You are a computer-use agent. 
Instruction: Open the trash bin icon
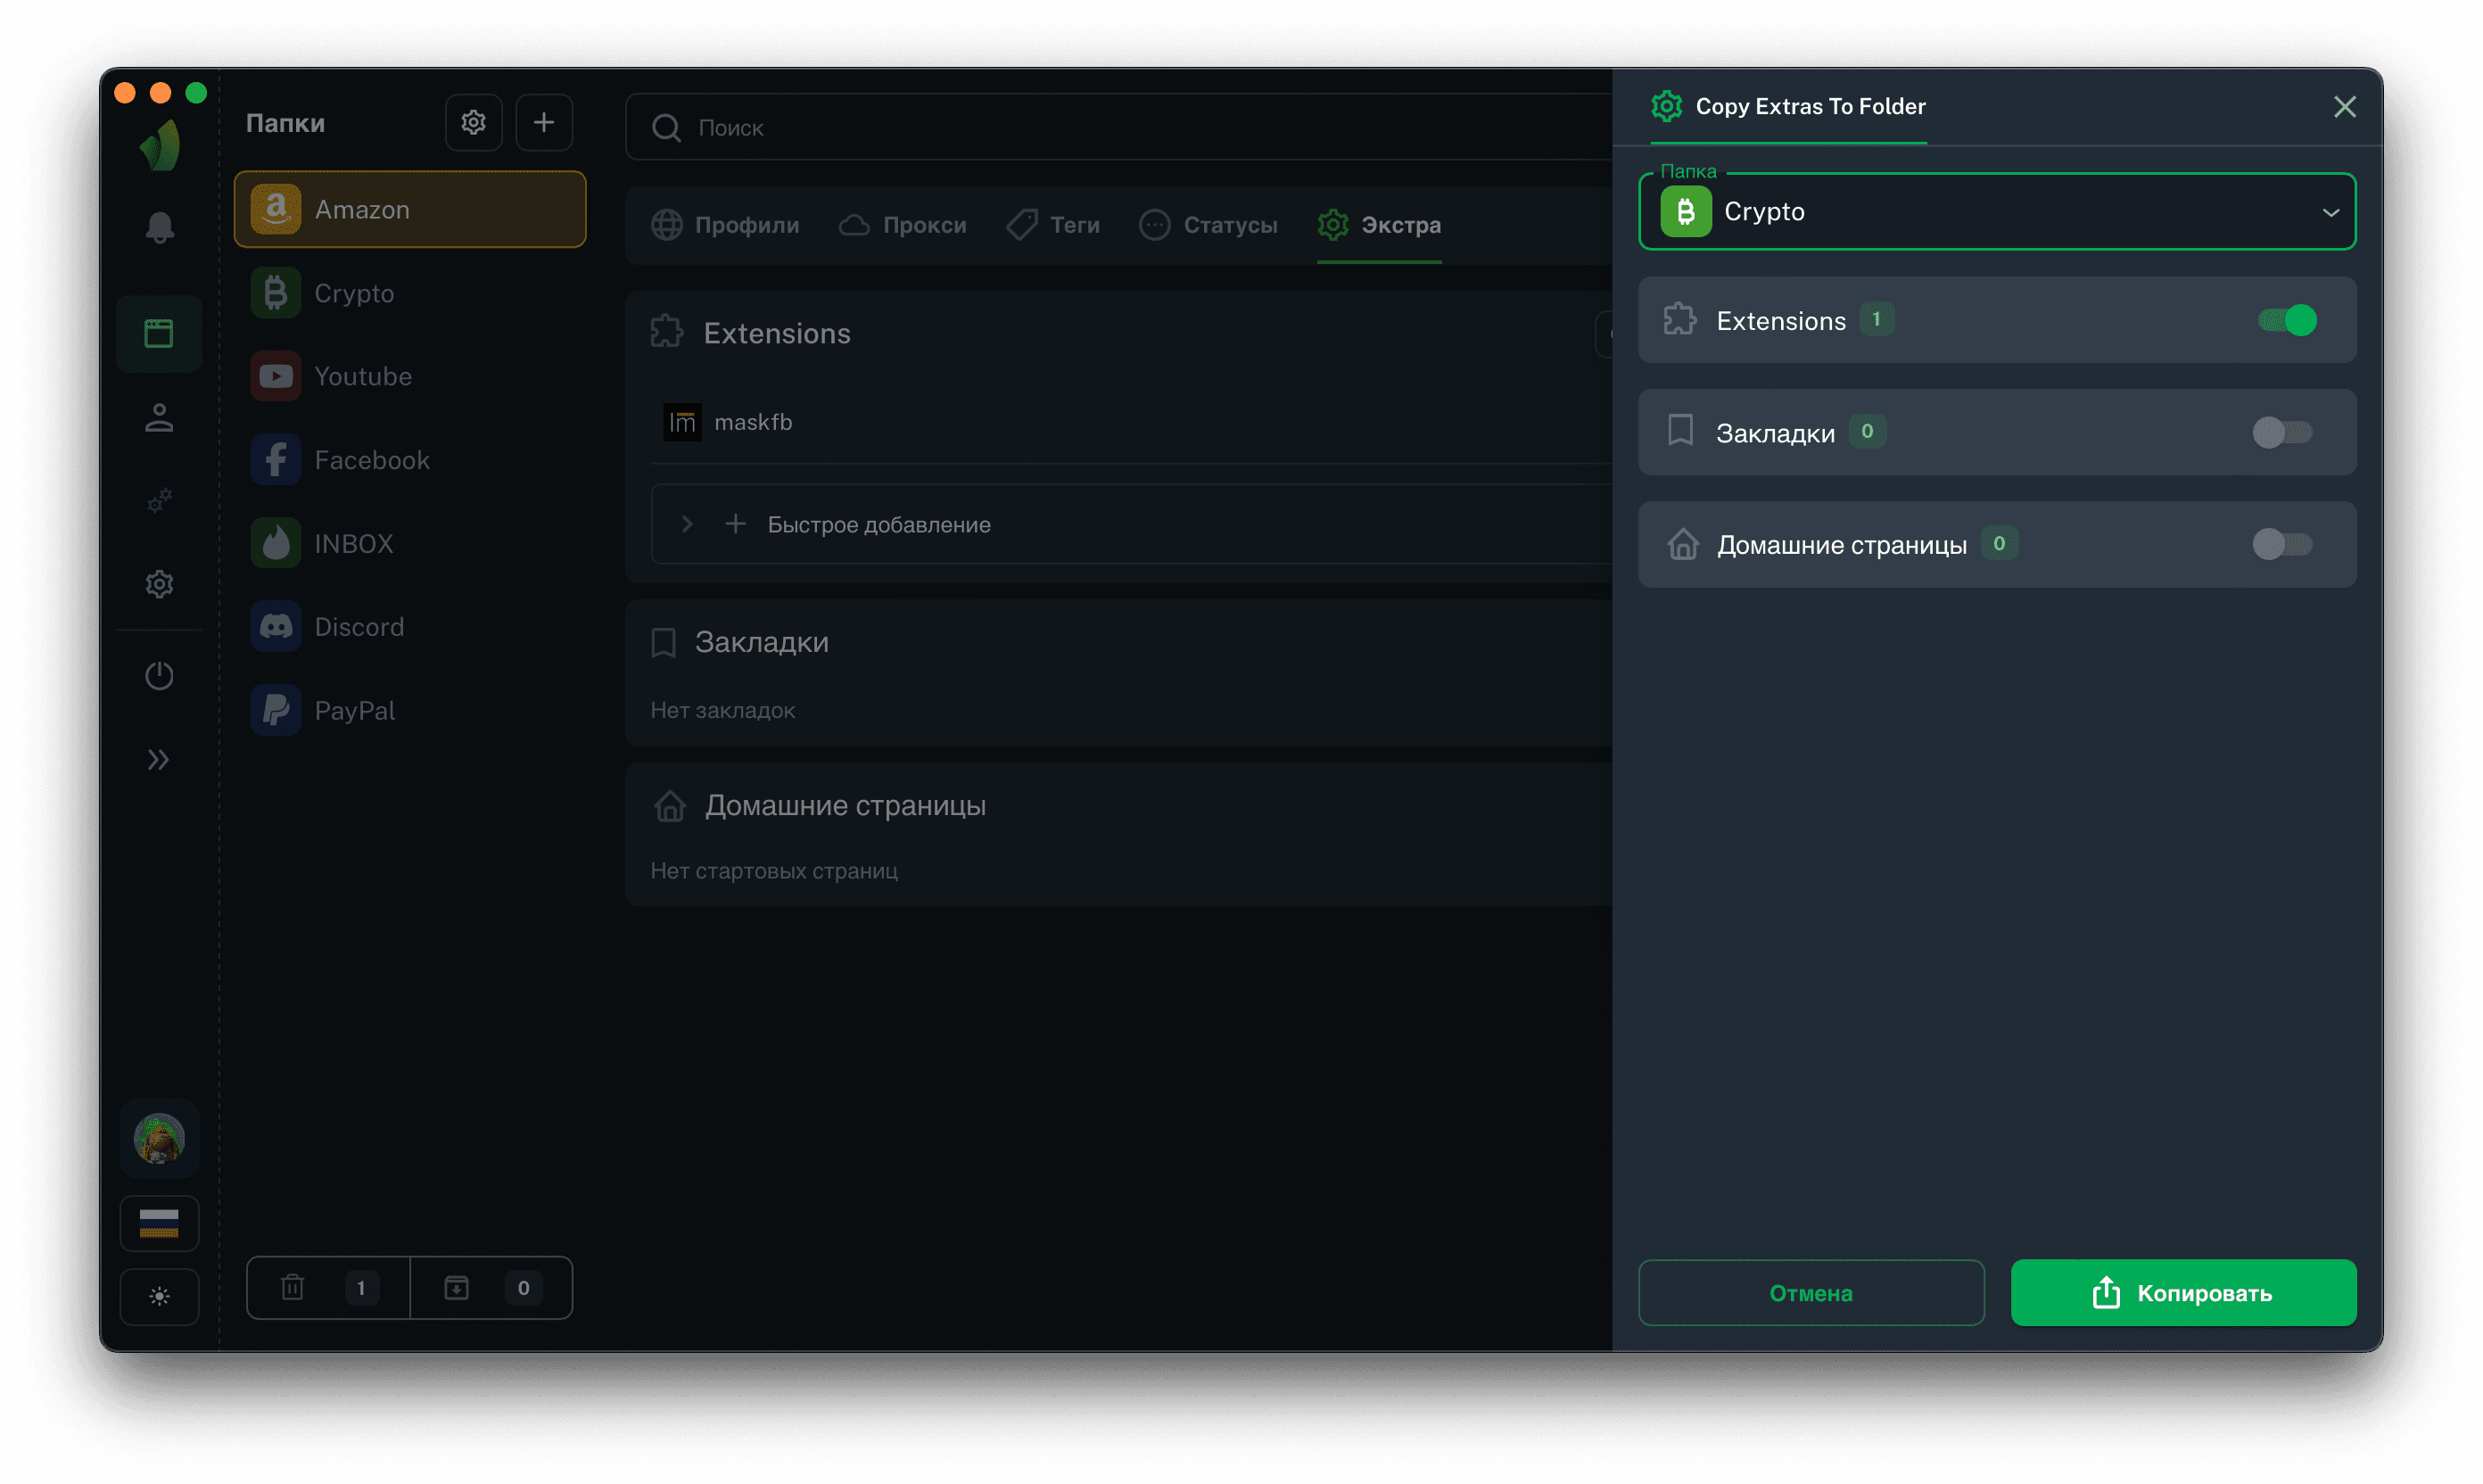pyautogui.click(x=293, y=1287)
